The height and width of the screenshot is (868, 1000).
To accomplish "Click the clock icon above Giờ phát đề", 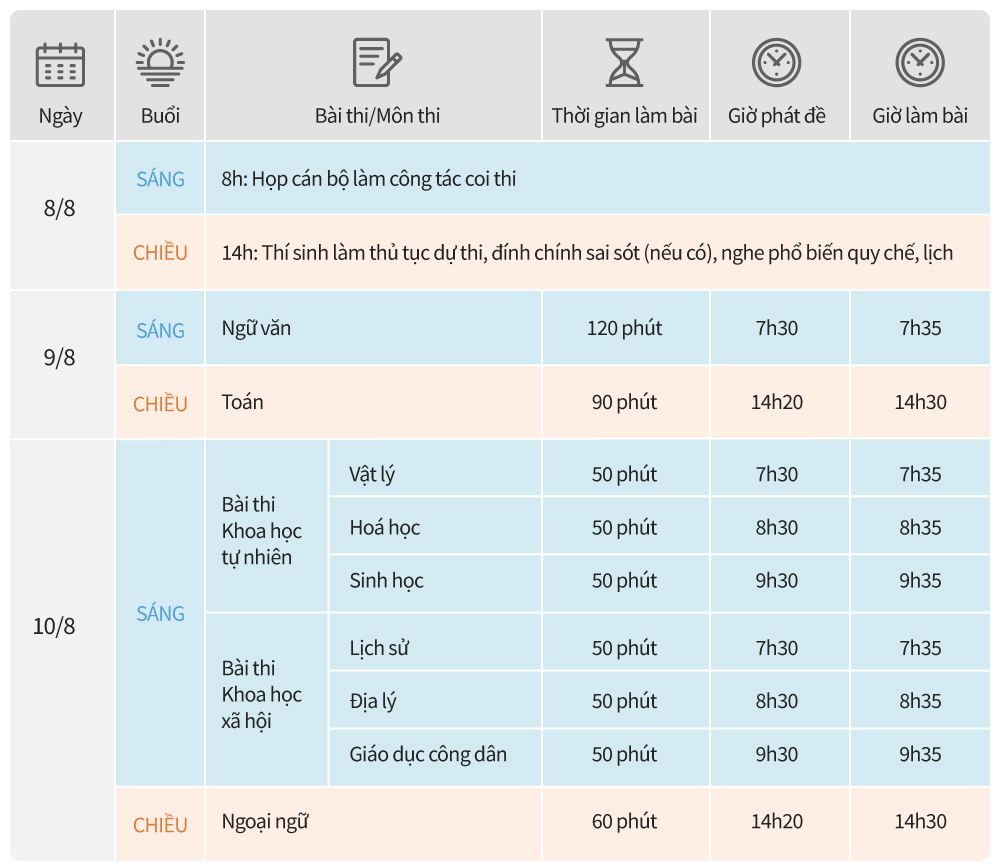I will tap(777, 63).
